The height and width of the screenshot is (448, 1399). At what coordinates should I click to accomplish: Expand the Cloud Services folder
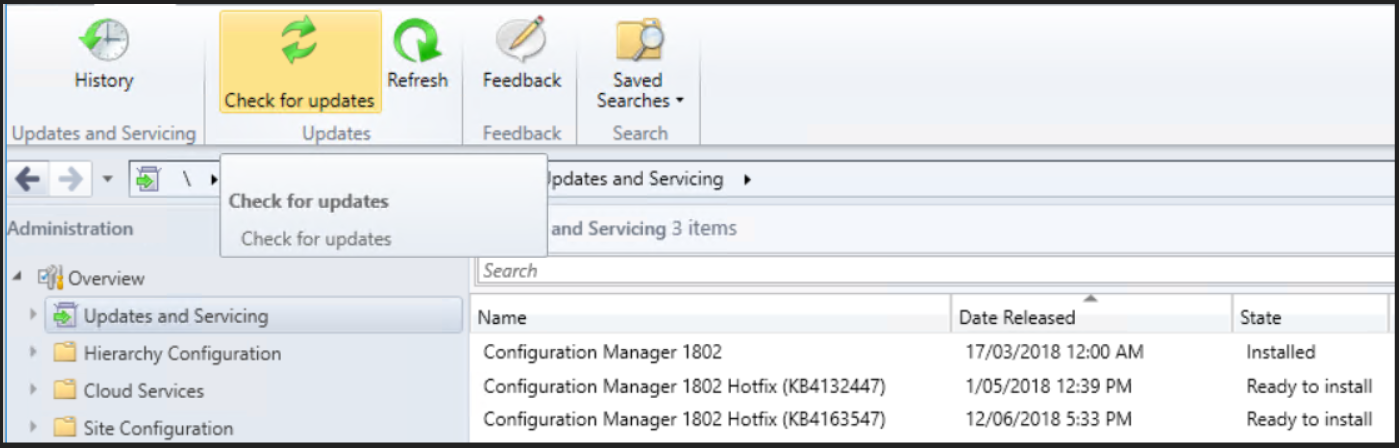(33, 390)
